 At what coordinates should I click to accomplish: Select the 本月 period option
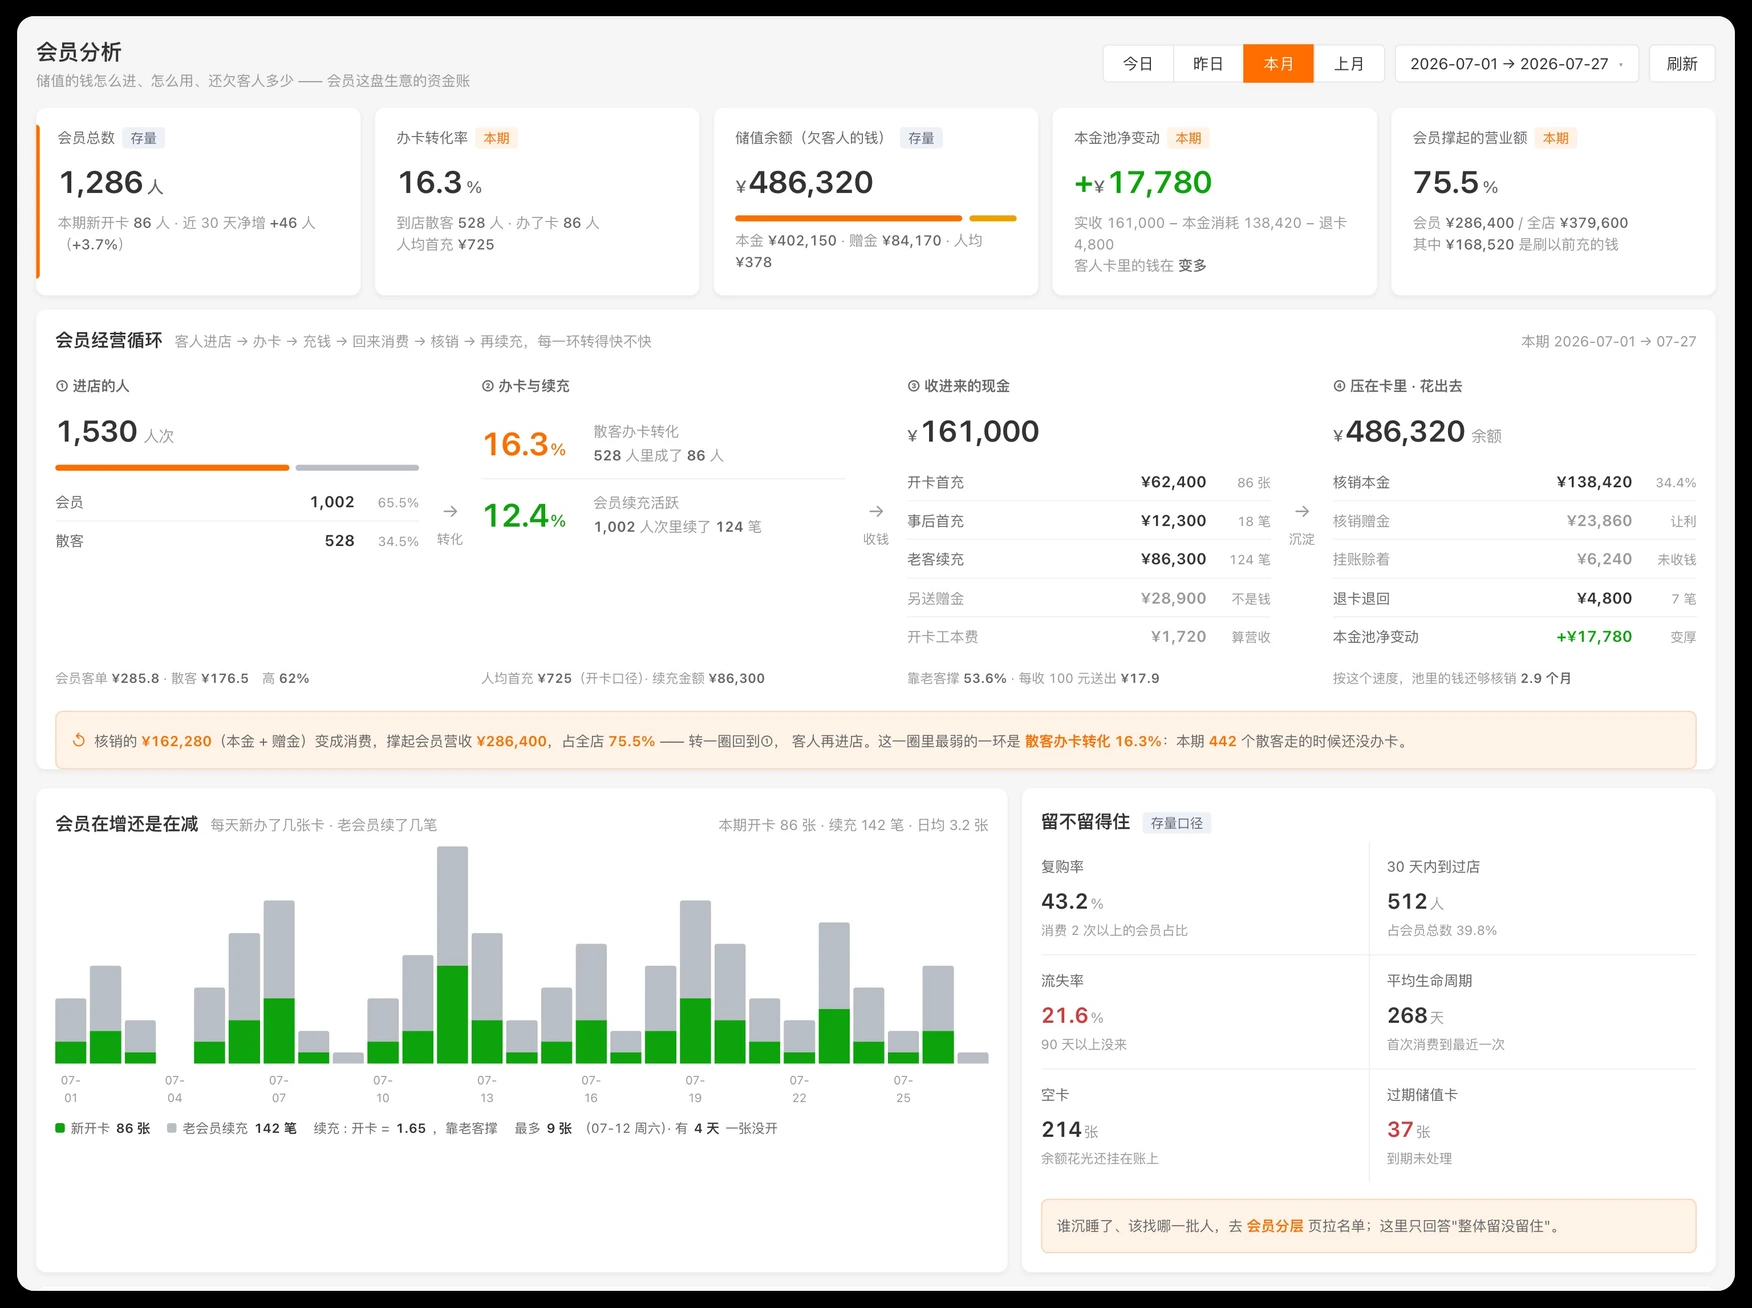pyautogui.click(x=1279, y=64)
